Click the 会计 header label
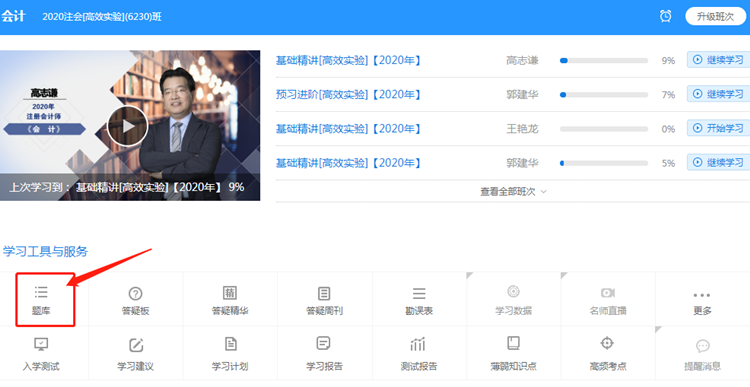The height and width of the screenshot is (387, 750). pos(13,16)
